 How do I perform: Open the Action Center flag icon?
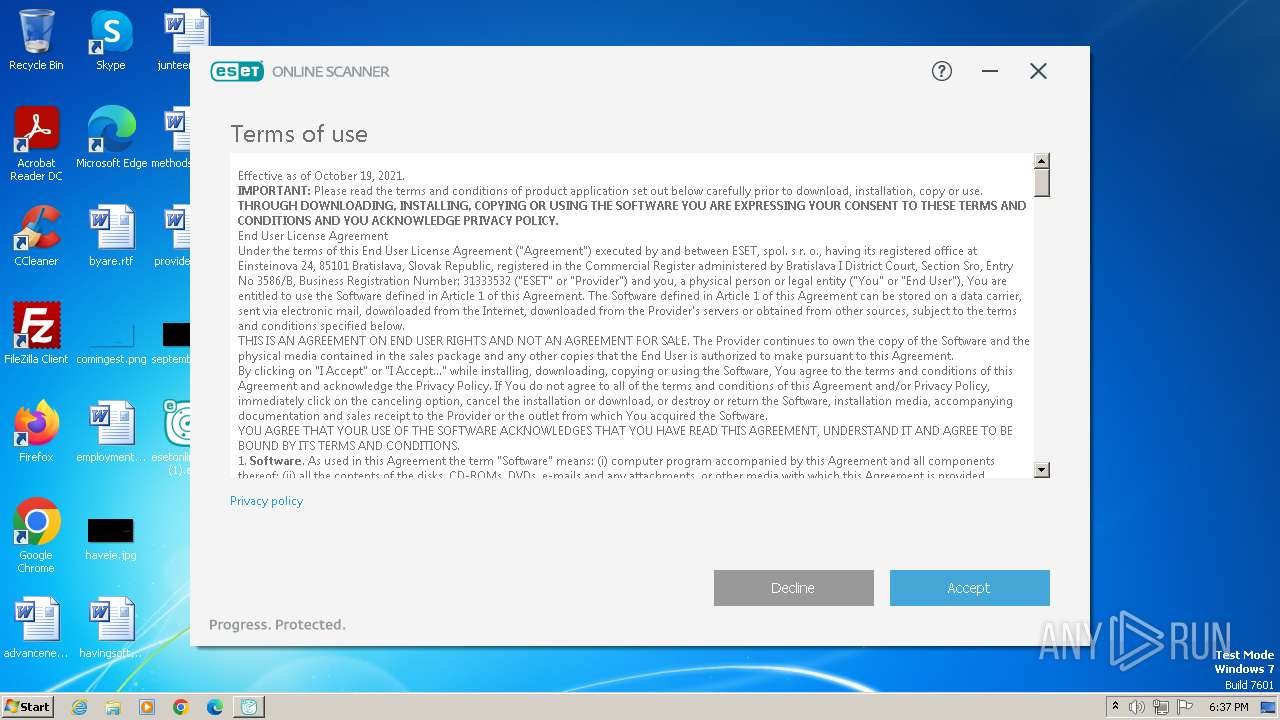(x=1185, y=707)
